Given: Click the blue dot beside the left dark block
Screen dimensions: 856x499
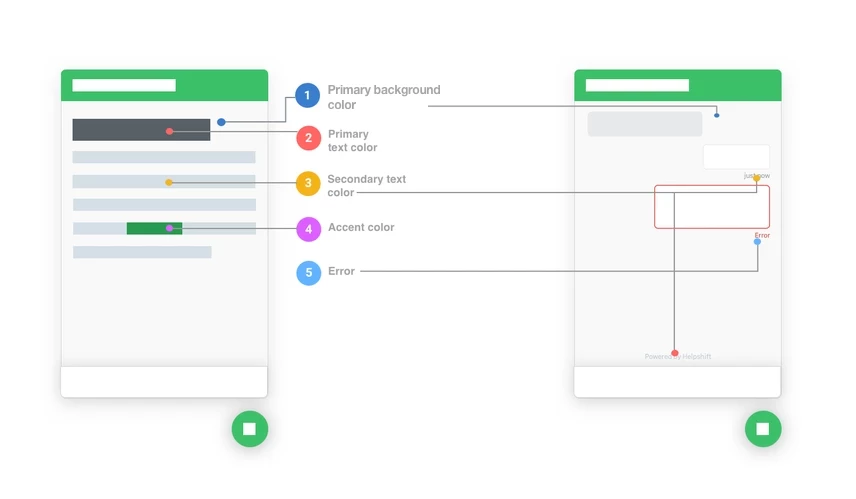Looking at the screenshot, I should tap(221, 122).
